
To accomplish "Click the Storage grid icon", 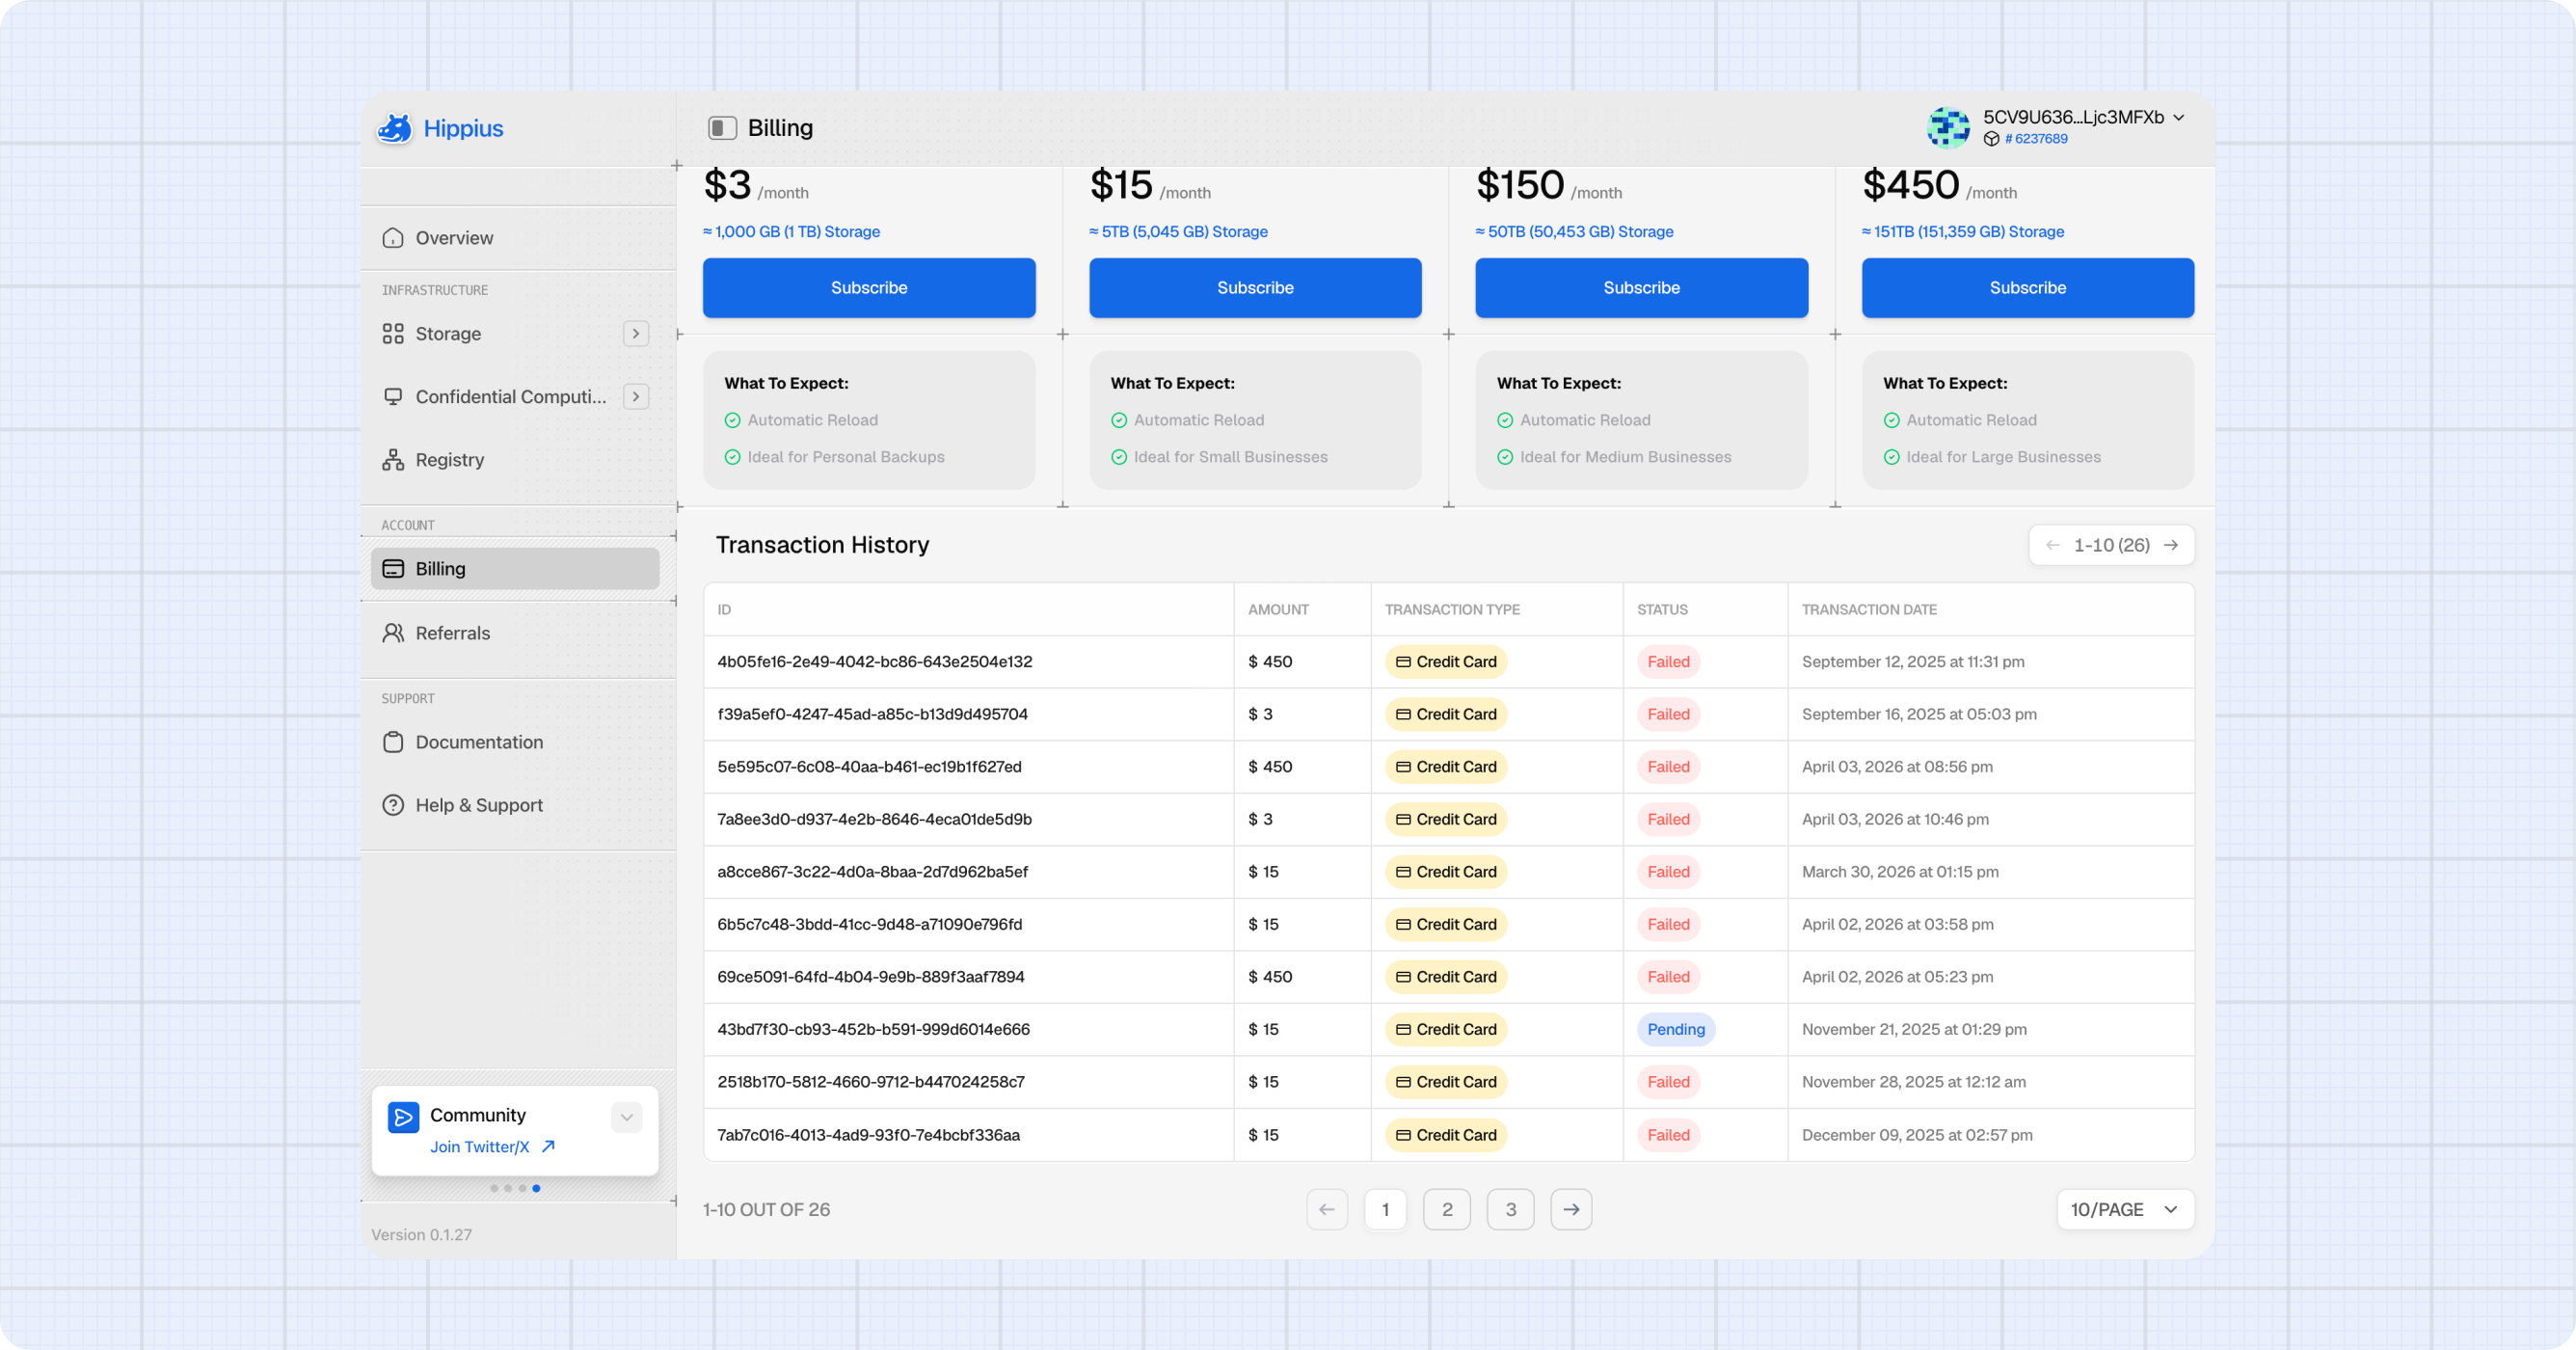I will point(393,334).
